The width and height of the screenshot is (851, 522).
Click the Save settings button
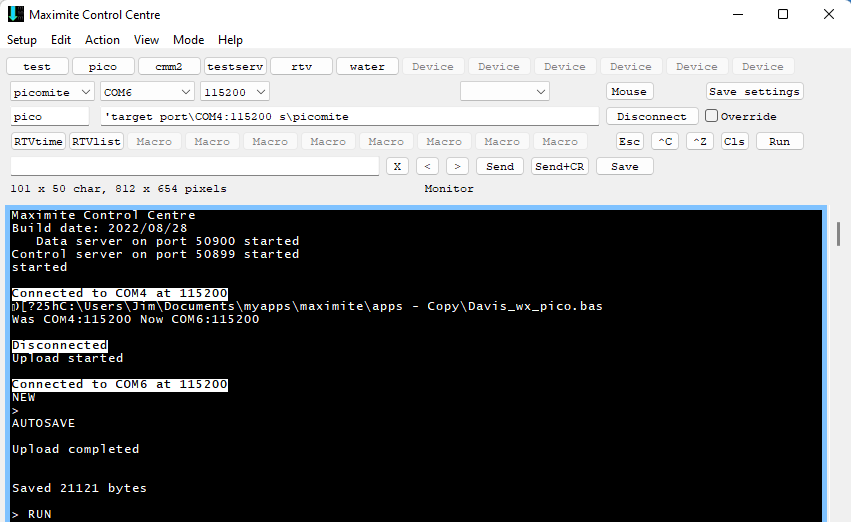point(754,92)
